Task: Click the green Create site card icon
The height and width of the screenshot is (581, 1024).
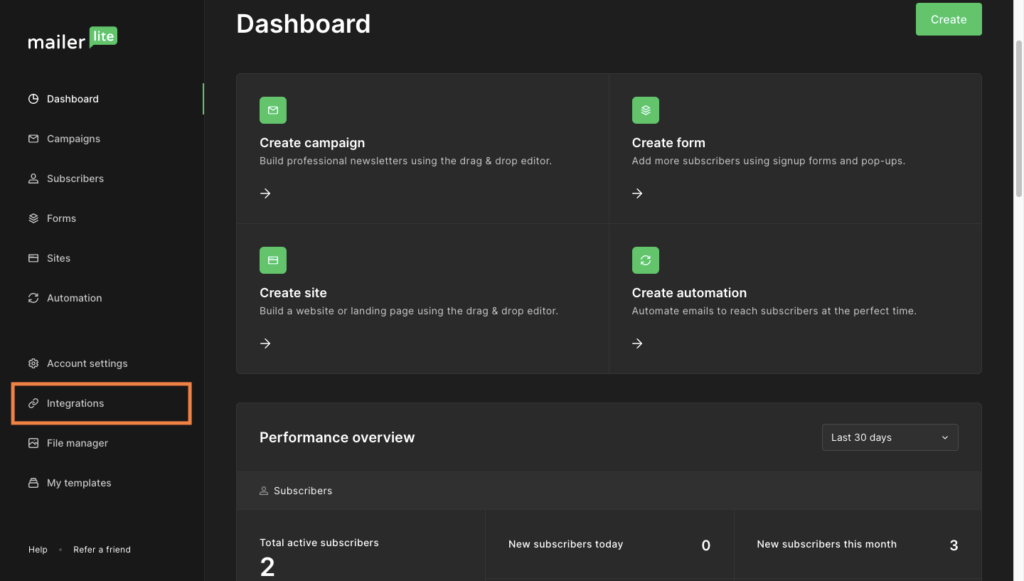Action: (x=273, y=260)
